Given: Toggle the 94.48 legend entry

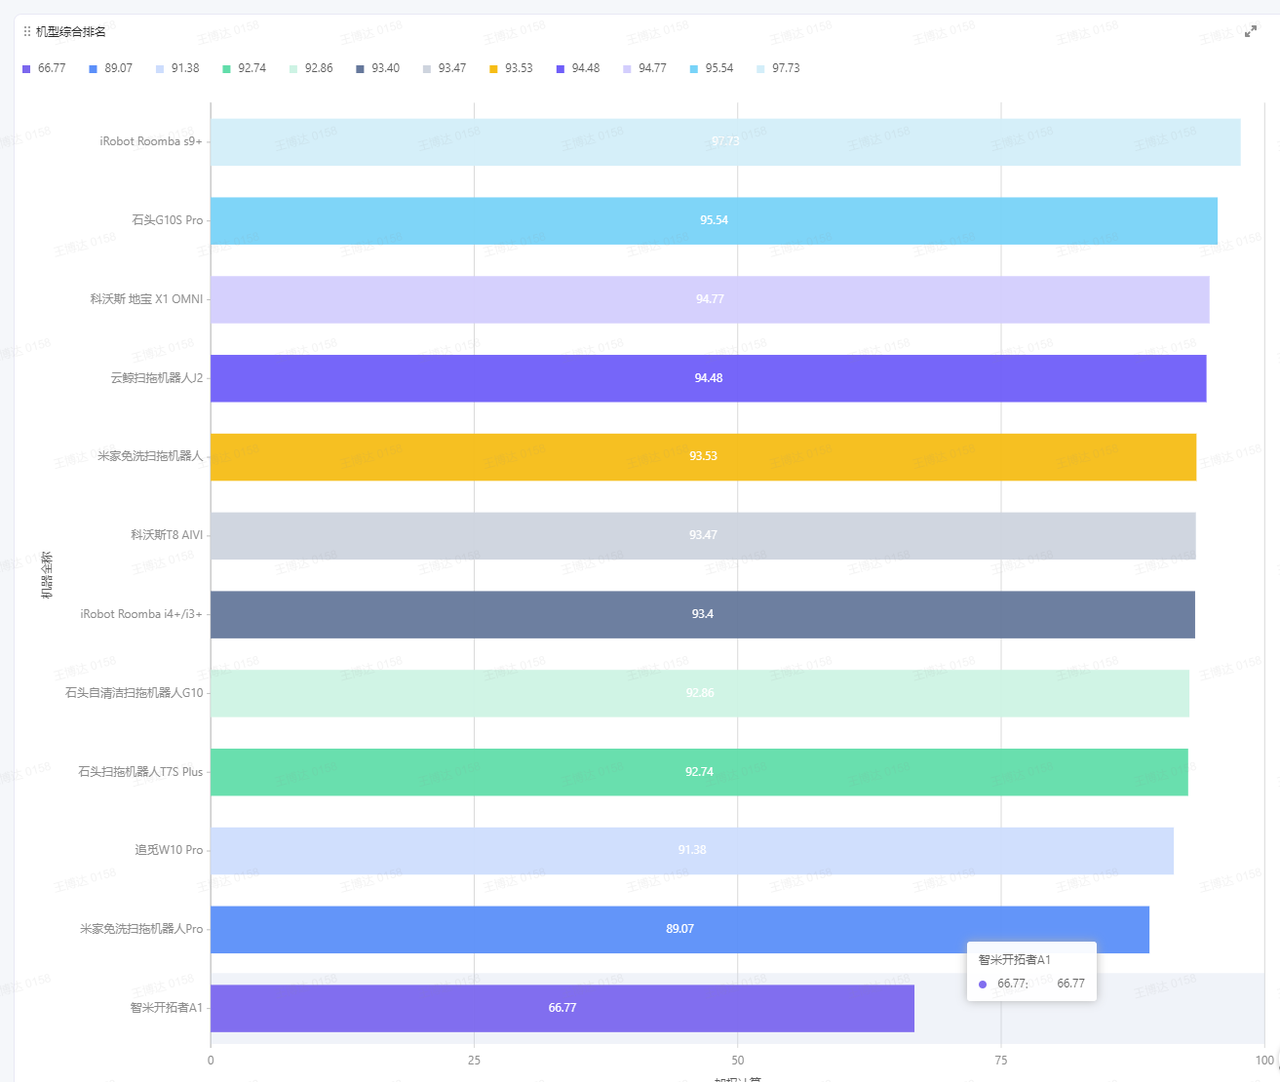Looking at the screenshot, I should [x=578, y=68].
